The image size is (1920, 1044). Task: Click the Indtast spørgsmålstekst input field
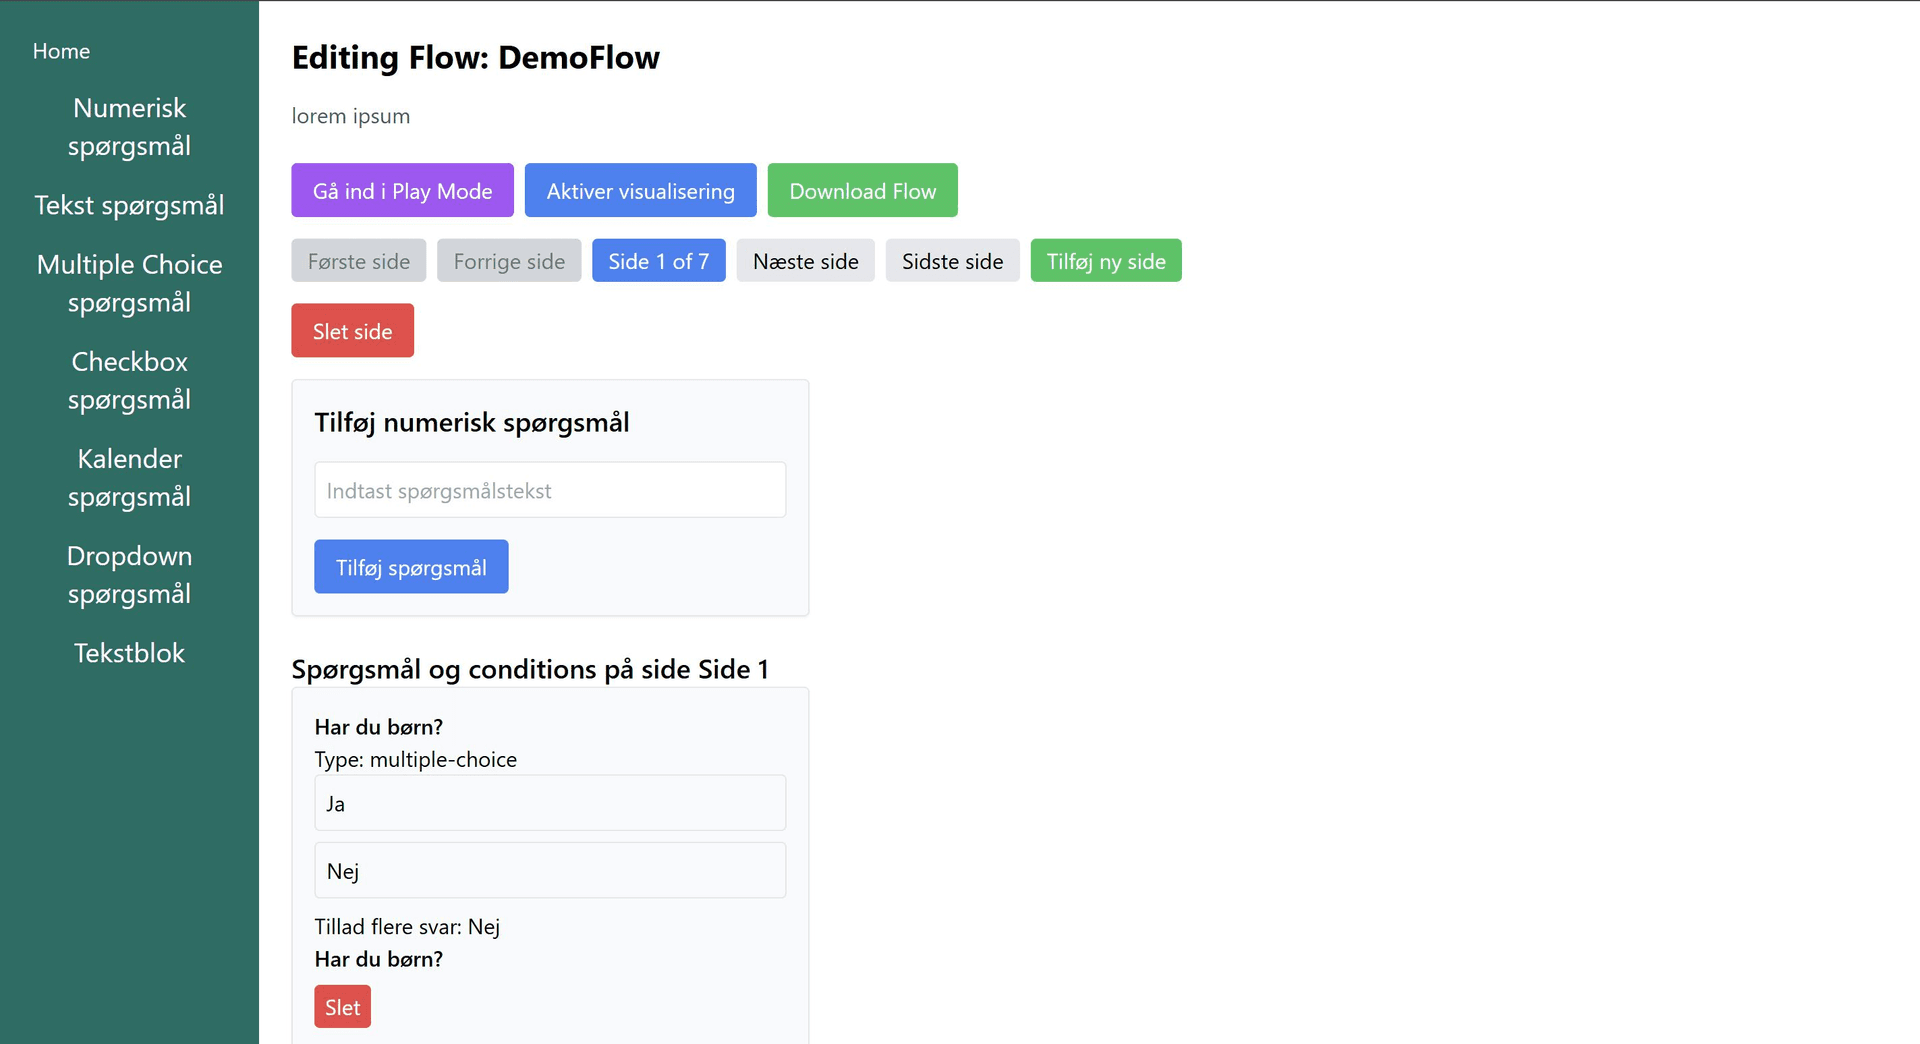(550, 489)
